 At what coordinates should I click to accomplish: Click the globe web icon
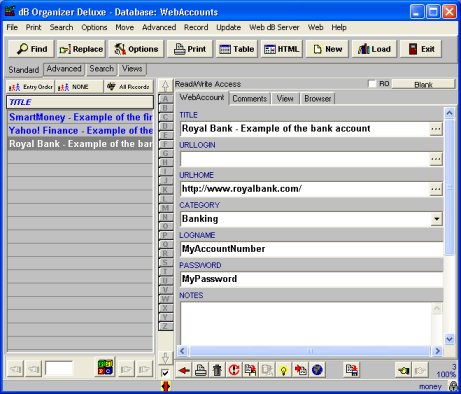pos(317,370)
